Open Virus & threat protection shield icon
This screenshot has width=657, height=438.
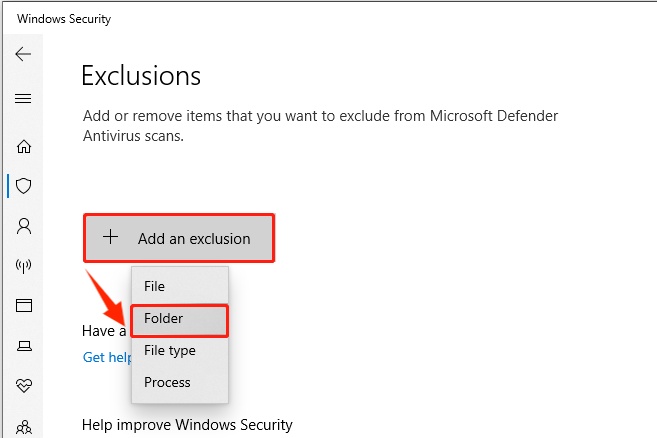(x=24, y=186)
